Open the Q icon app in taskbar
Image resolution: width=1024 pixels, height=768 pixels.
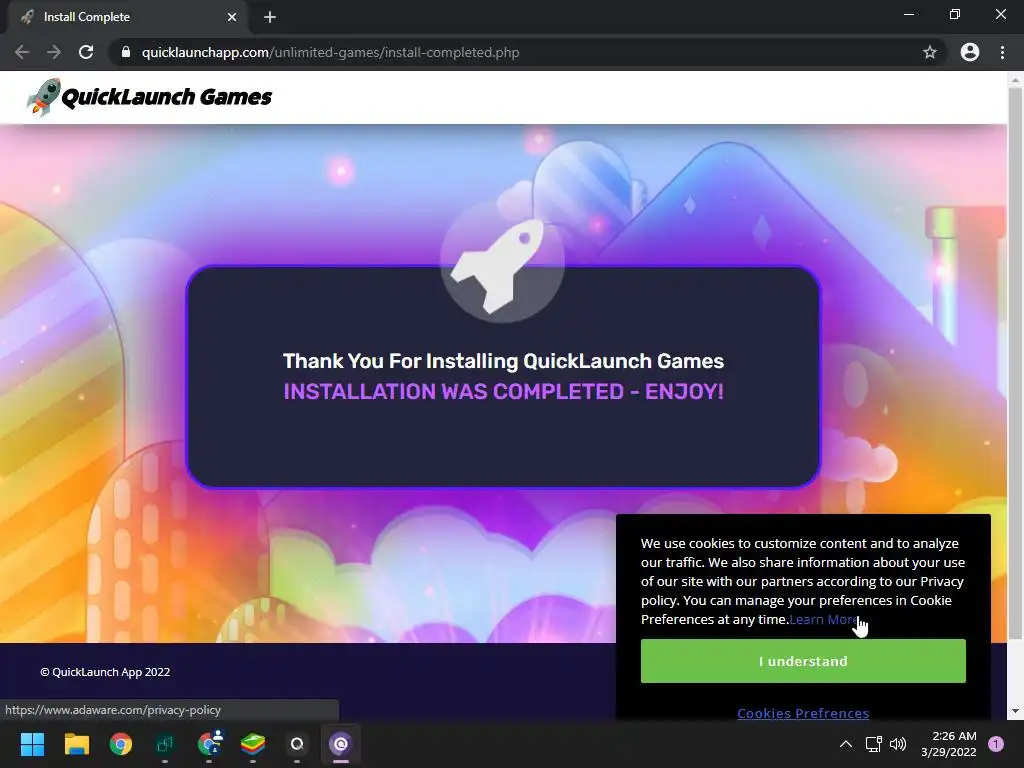tap(297, 744)
